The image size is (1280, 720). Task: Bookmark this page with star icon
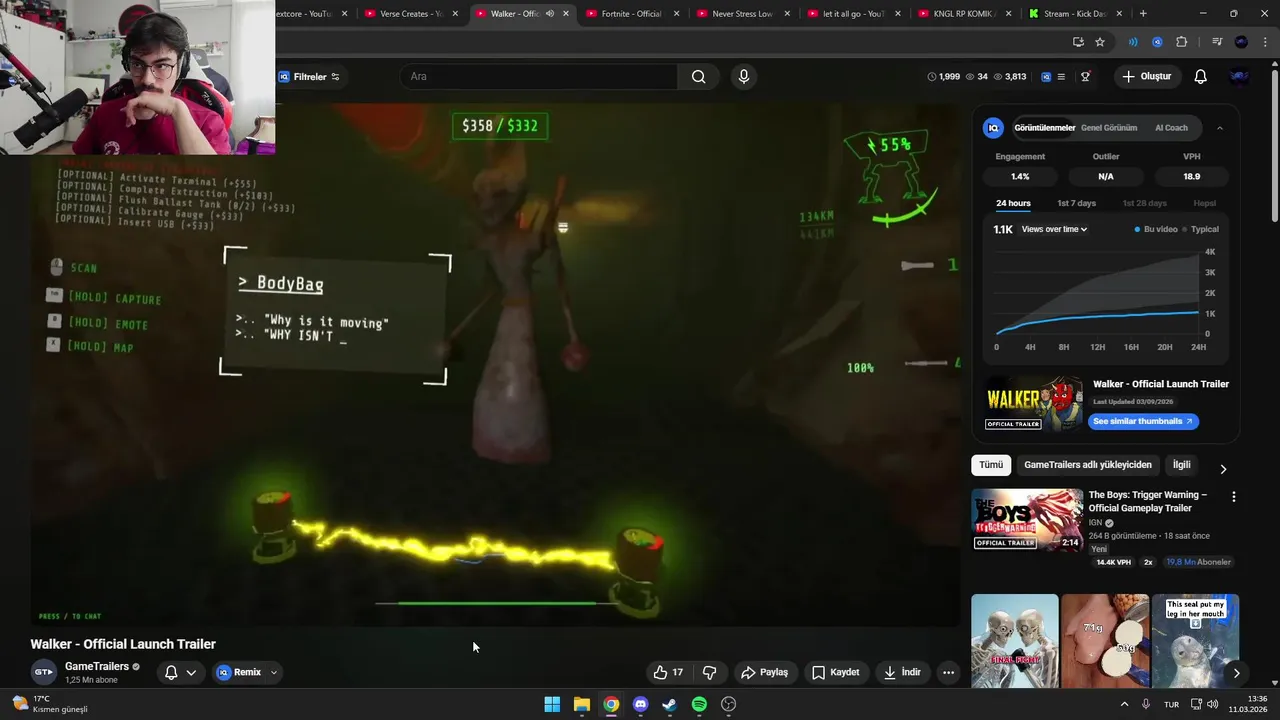pyautogui.click(x=1100, y=42)
